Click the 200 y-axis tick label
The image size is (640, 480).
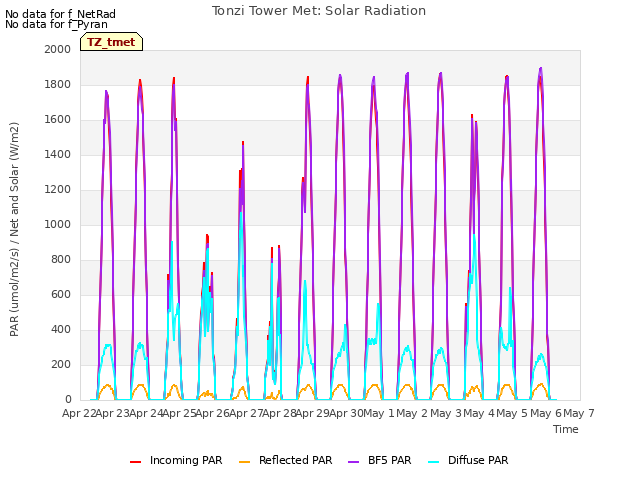coord(61,364)
